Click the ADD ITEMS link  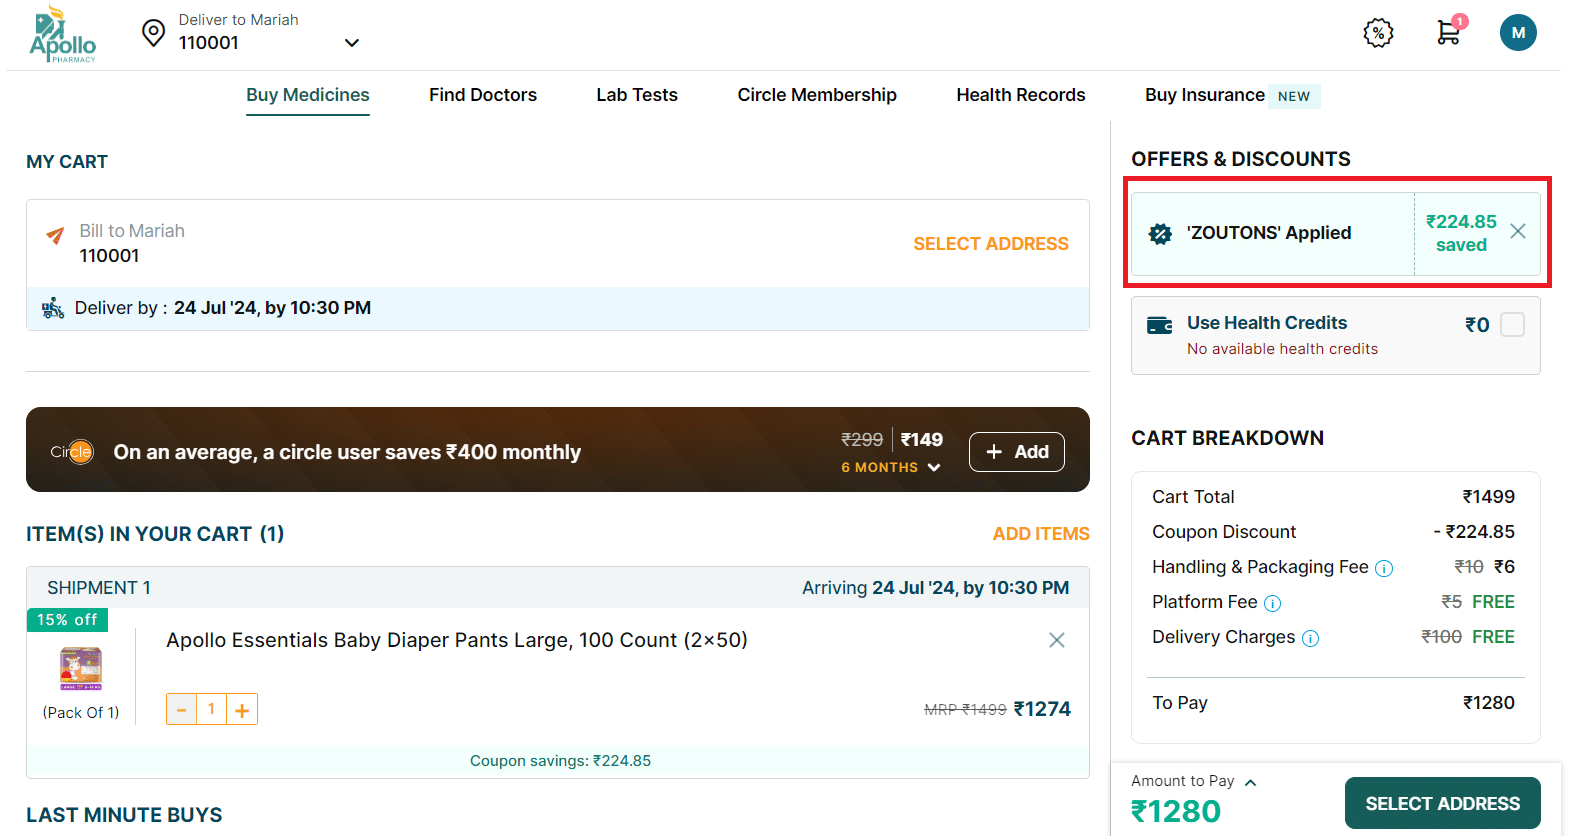click(1040, 534)
